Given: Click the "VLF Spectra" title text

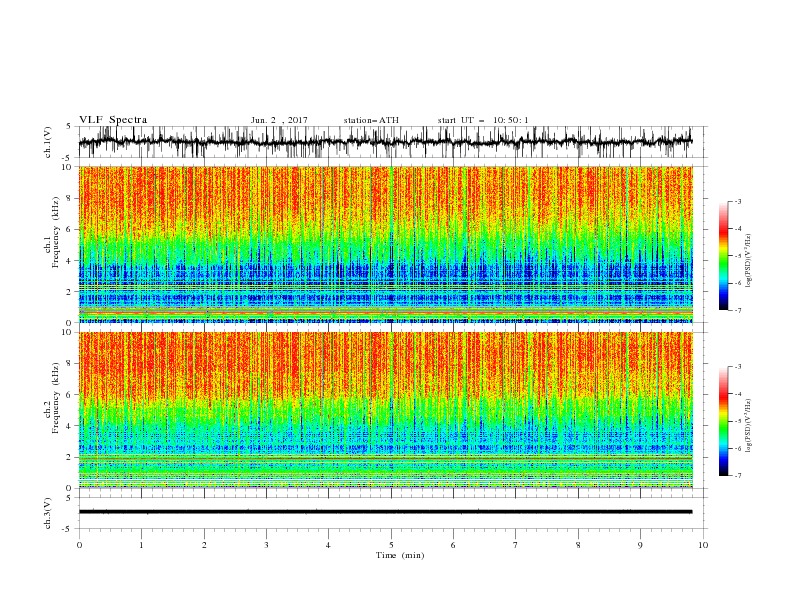Looking at the screenshot, I should (113, 120).
